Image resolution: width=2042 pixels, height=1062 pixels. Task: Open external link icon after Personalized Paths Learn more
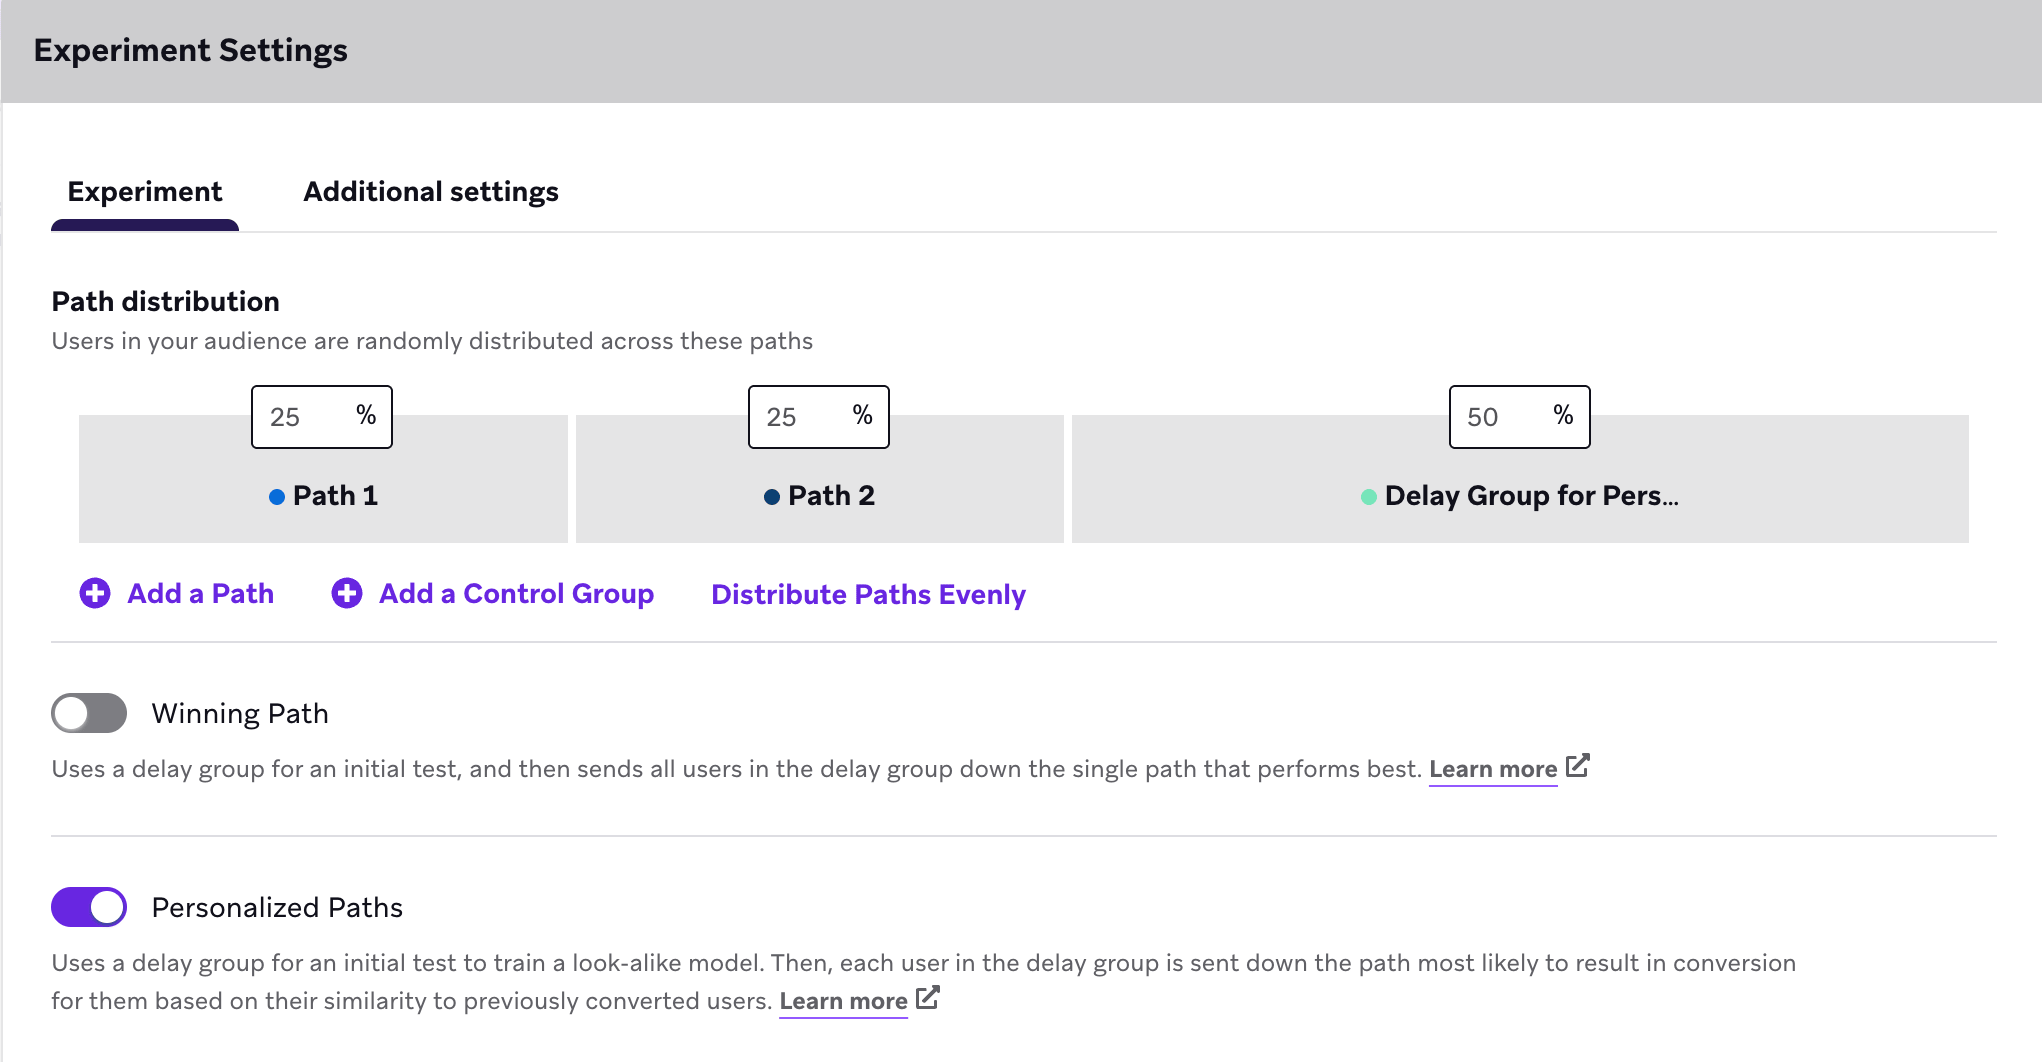[928, 998]
